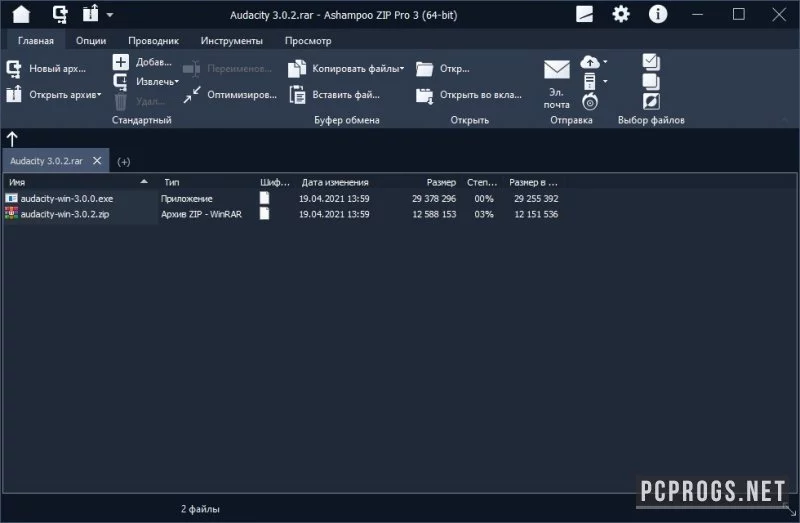This screenshot has width=800, height=523.
Task: Click the Переименов... rename icon
Action: click(192, 69)
